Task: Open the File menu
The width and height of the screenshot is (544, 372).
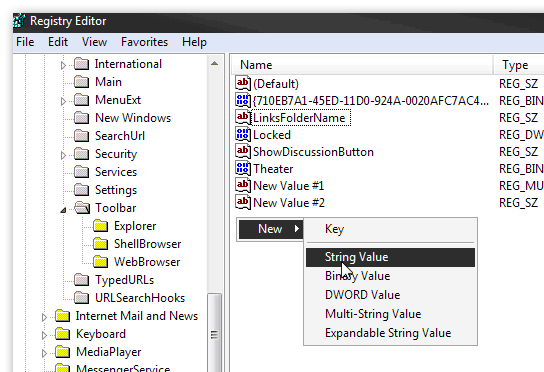Action: coord(25,42)
